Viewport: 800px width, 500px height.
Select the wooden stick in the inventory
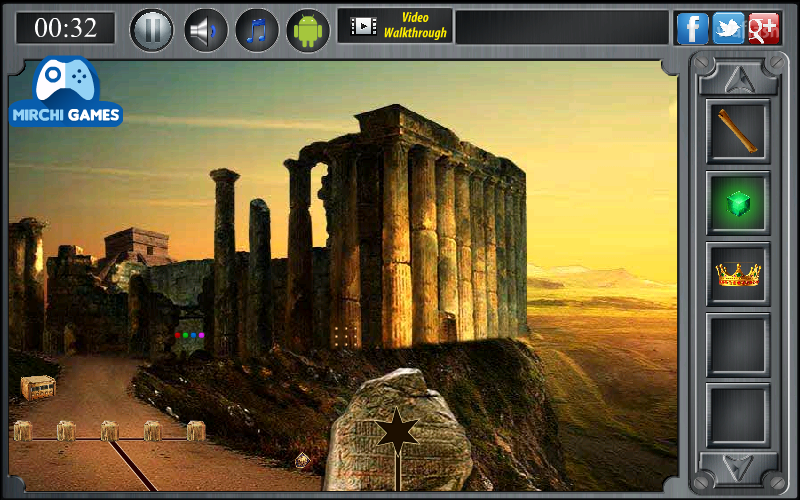(x=738, y=131)
